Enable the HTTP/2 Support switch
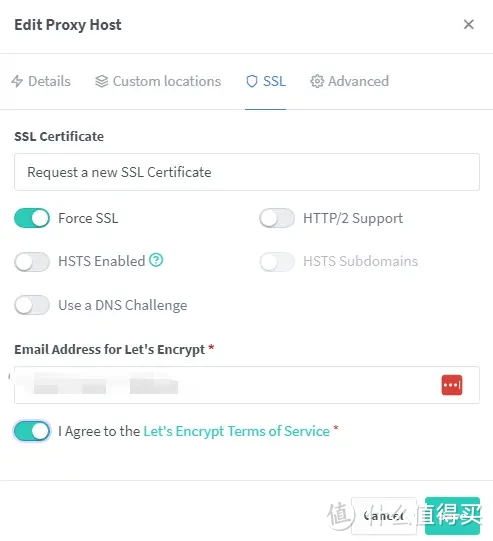 (277, 218)
